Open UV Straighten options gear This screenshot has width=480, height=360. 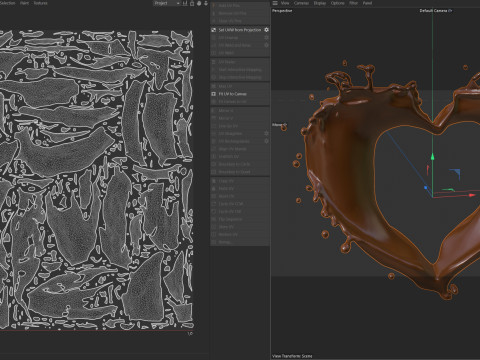pyautogui.click(x=266, y=133)
